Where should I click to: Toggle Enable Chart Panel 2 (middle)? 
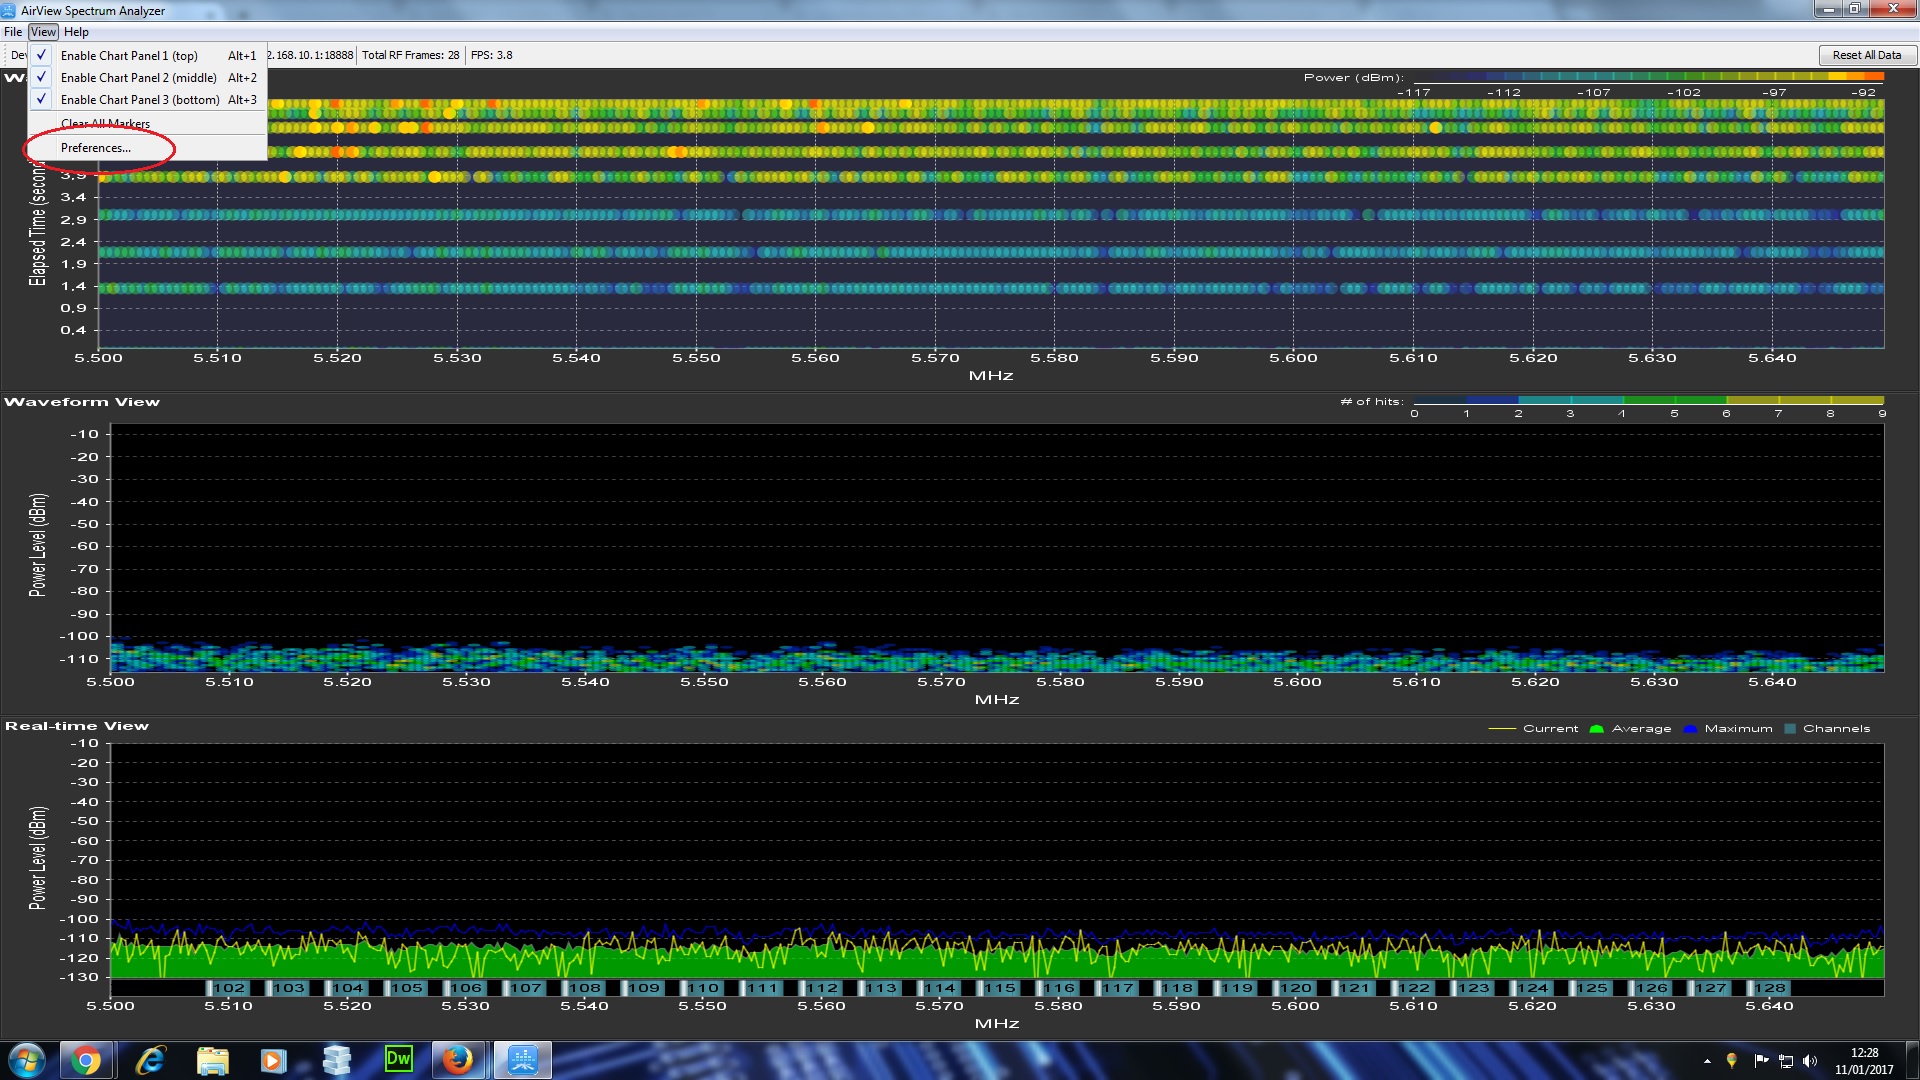point(138,78)
